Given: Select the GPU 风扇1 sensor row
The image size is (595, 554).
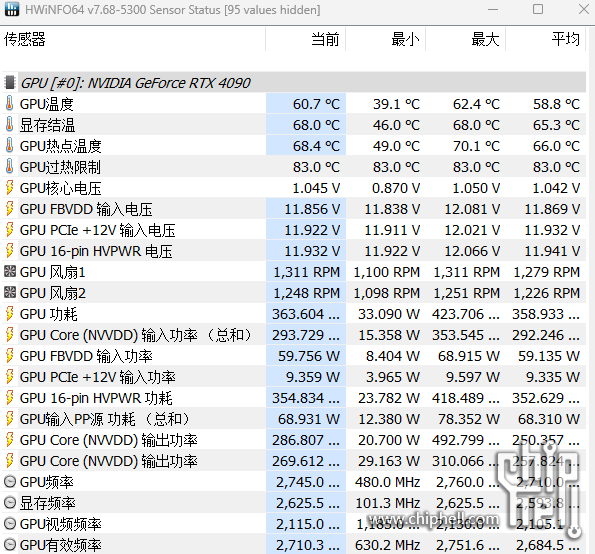Looking at the screenshot, I should click(294, 272).
